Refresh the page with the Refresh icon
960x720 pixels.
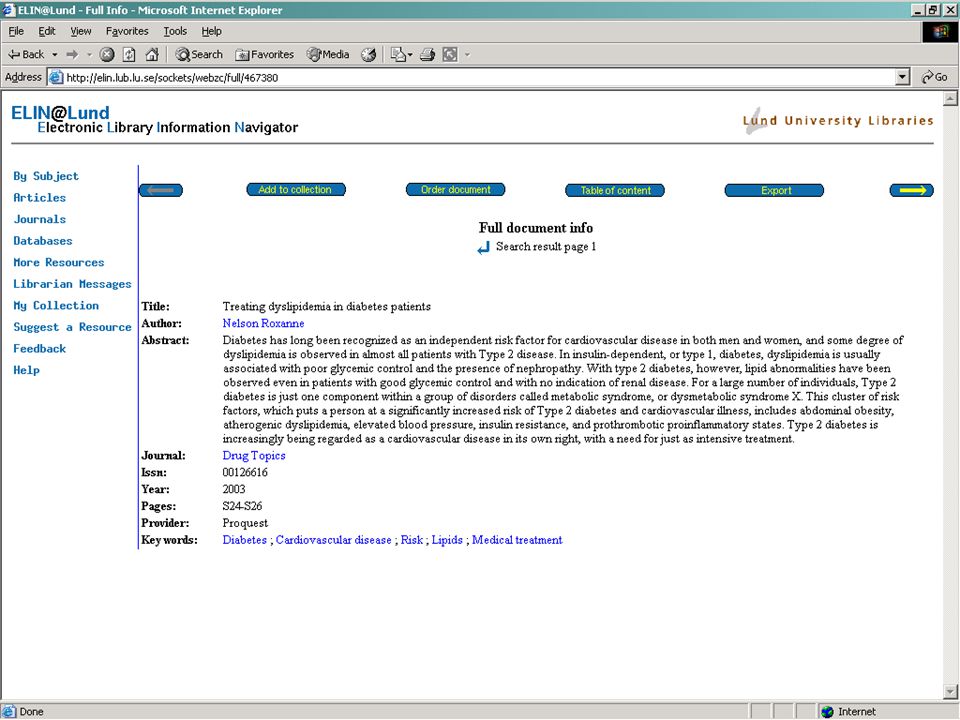coord(129,54)
